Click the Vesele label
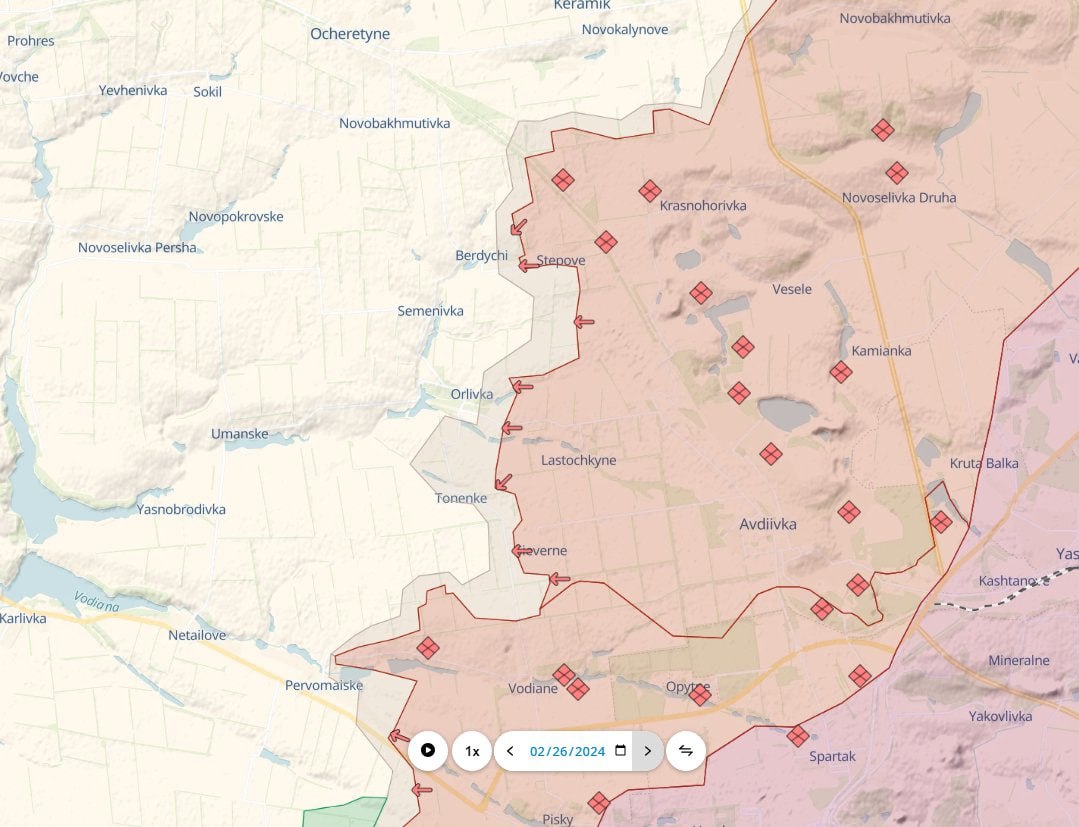Viewport: 1079px width, 827px height. pos(792,289)
